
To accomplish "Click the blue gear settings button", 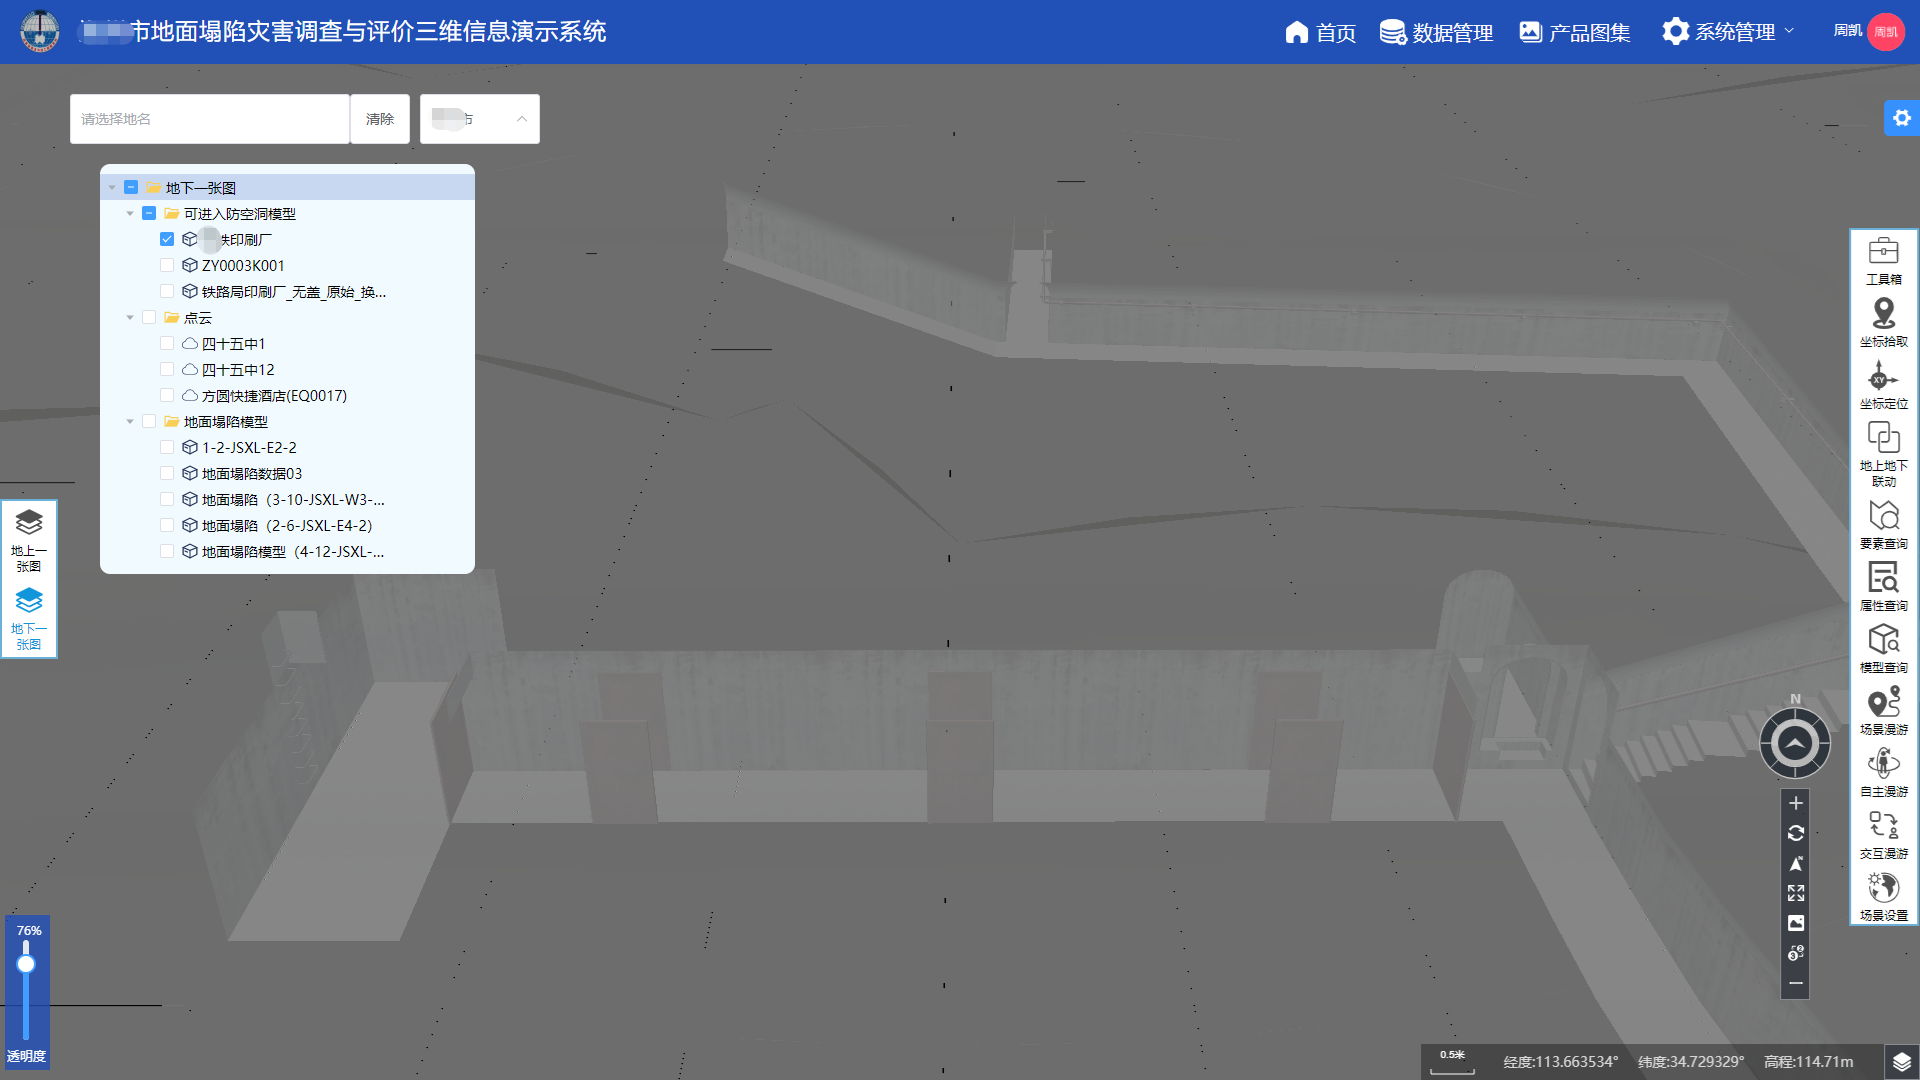I will 1901,118.
